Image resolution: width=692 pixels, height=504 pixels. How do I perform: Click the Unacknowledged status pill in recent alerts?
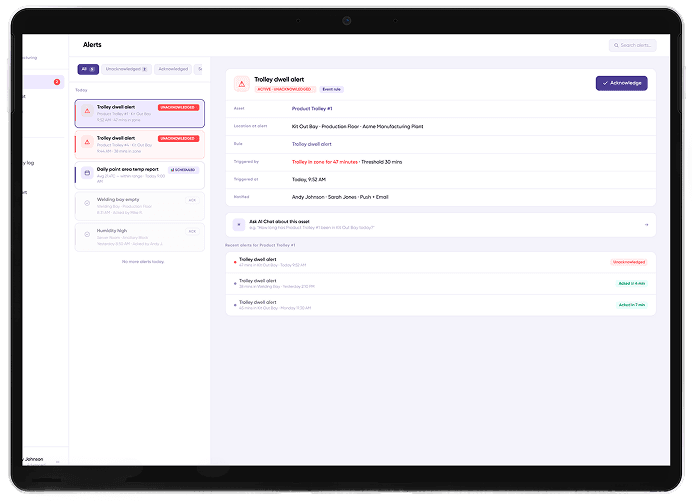[629, 262]
